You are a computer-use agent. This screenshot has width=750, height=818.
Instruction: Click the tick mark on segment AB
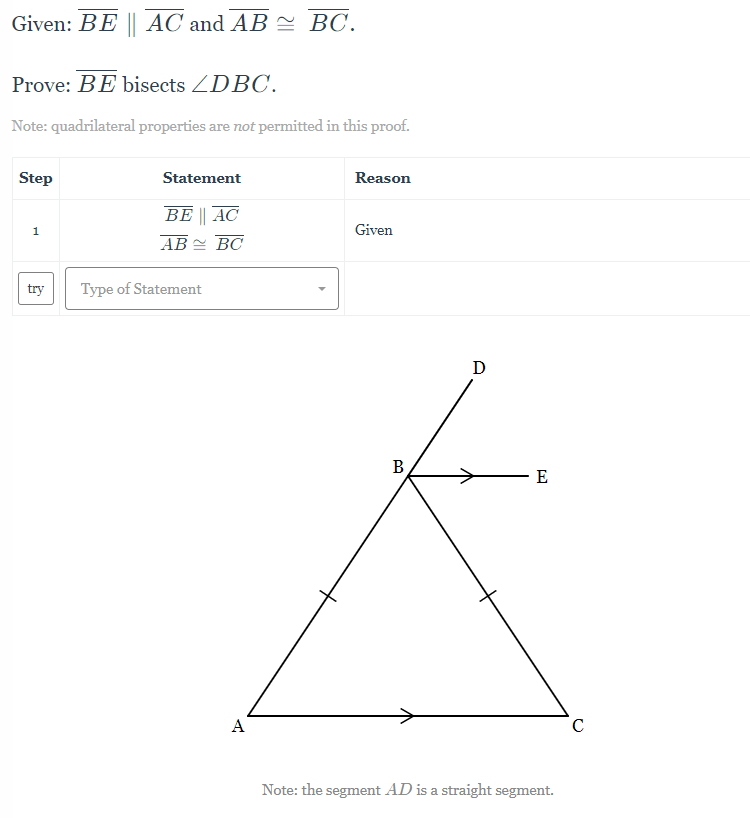pos(330,597)
